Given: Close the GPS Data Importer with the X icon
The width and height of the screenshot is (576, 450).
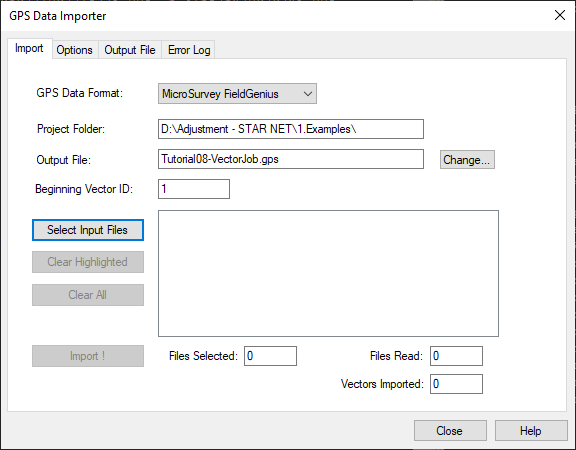Looking at the screenshot, I should pyautogui.click(x=560, y=15).
